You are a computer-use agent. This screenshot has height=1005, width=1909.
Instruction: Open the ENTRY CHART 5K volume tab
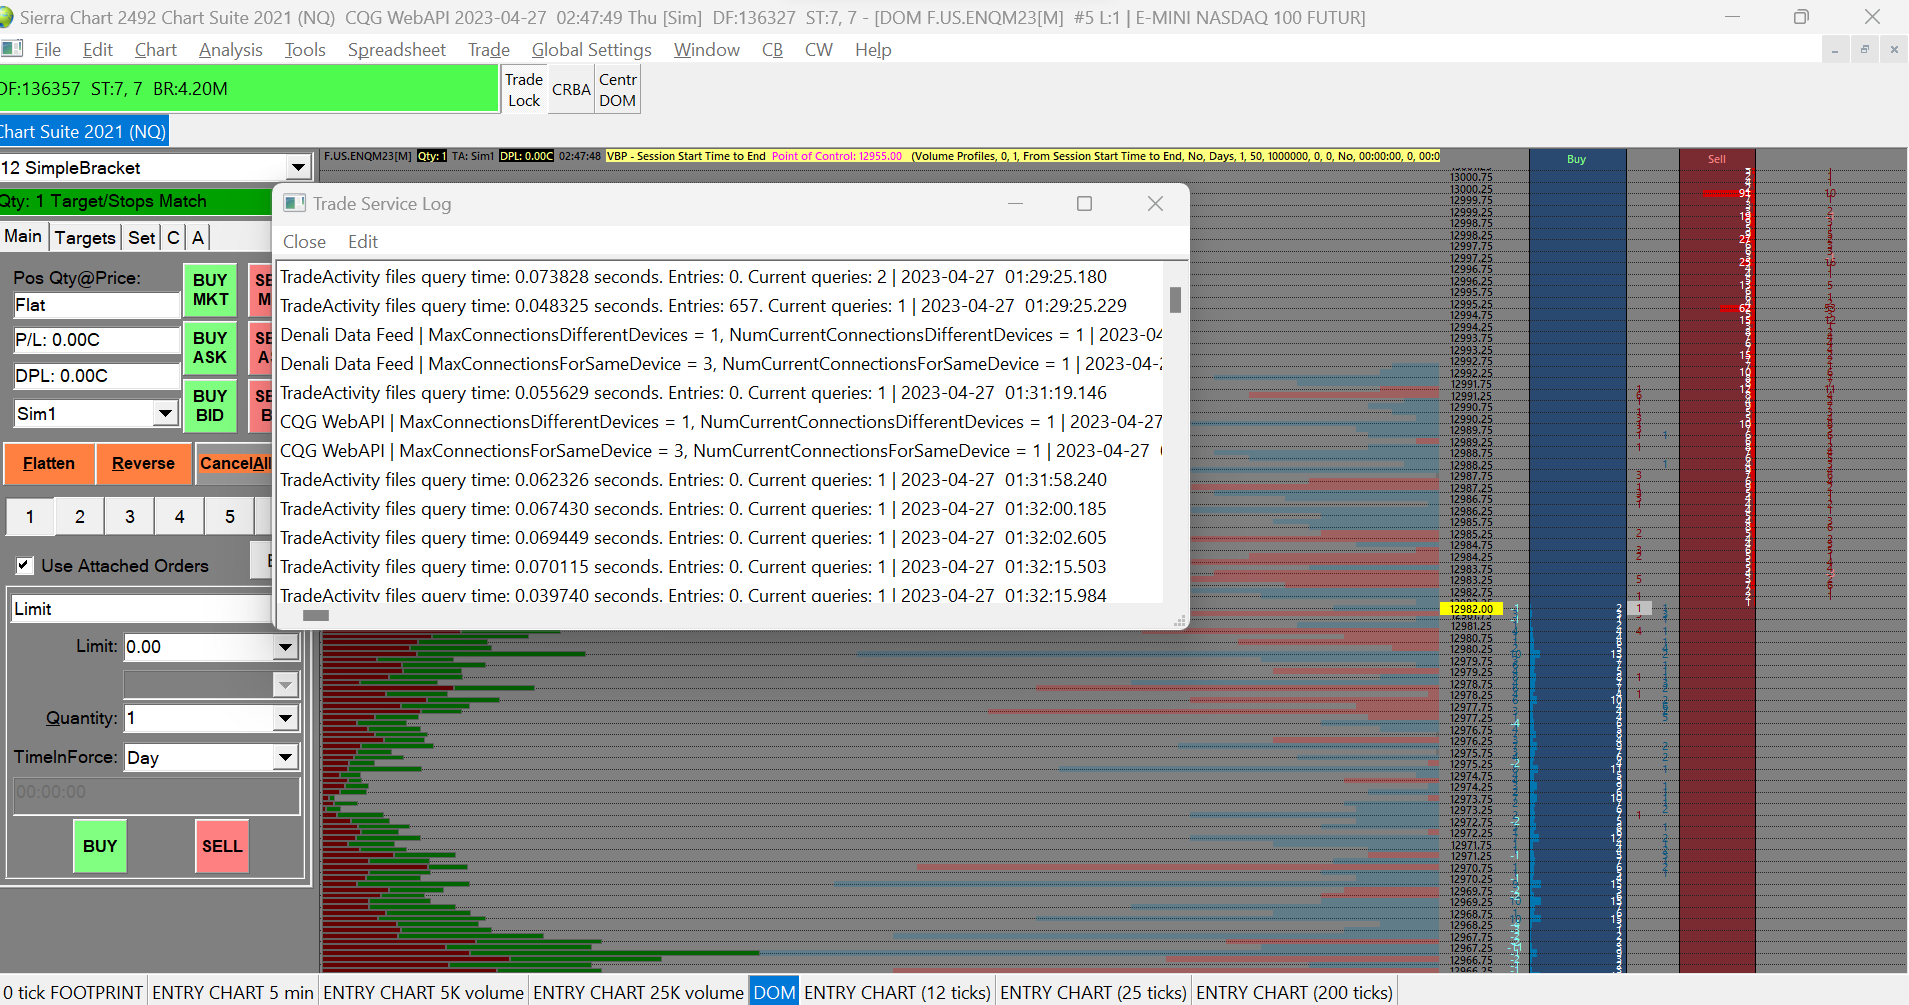(423, 992)
